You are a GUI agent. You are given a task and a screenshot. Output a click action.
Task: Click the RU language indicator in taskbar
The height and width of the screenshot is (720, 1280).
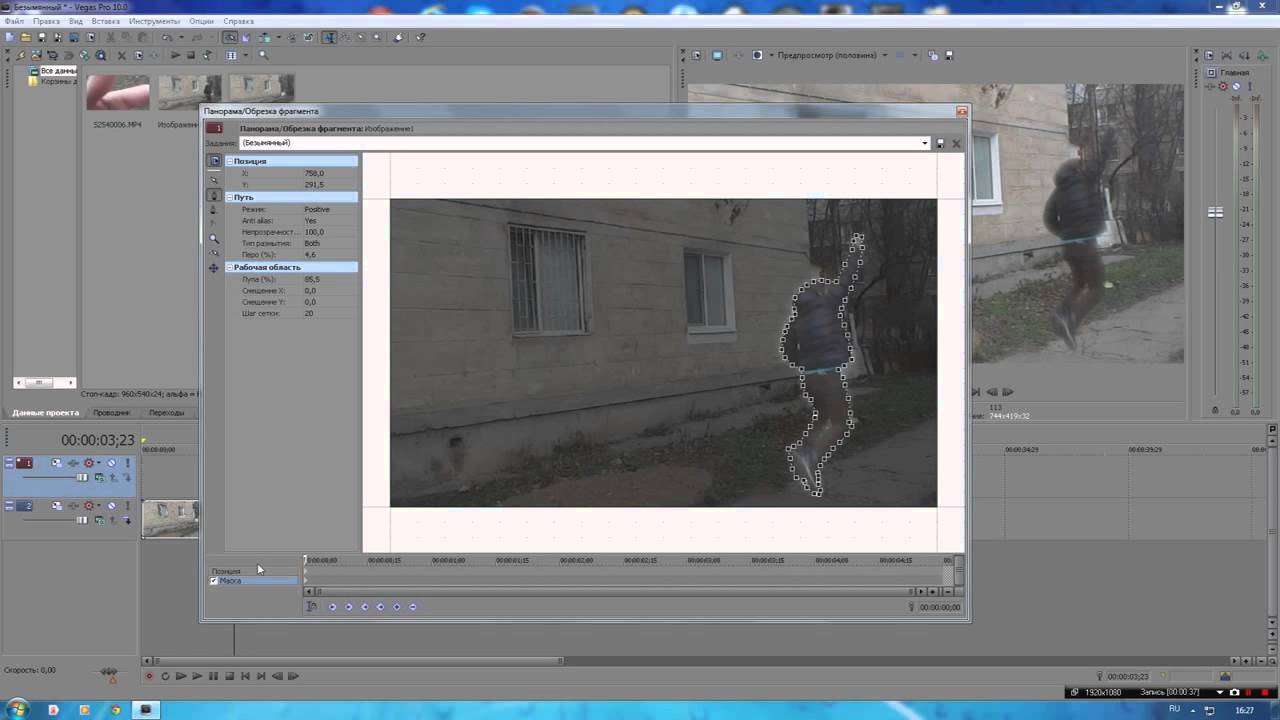click(x=1174, y=709)
